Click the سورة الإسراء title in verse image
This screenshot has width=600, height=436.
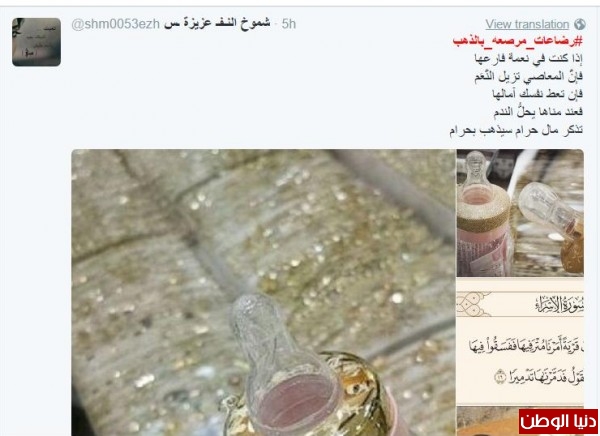pos(559,305)
